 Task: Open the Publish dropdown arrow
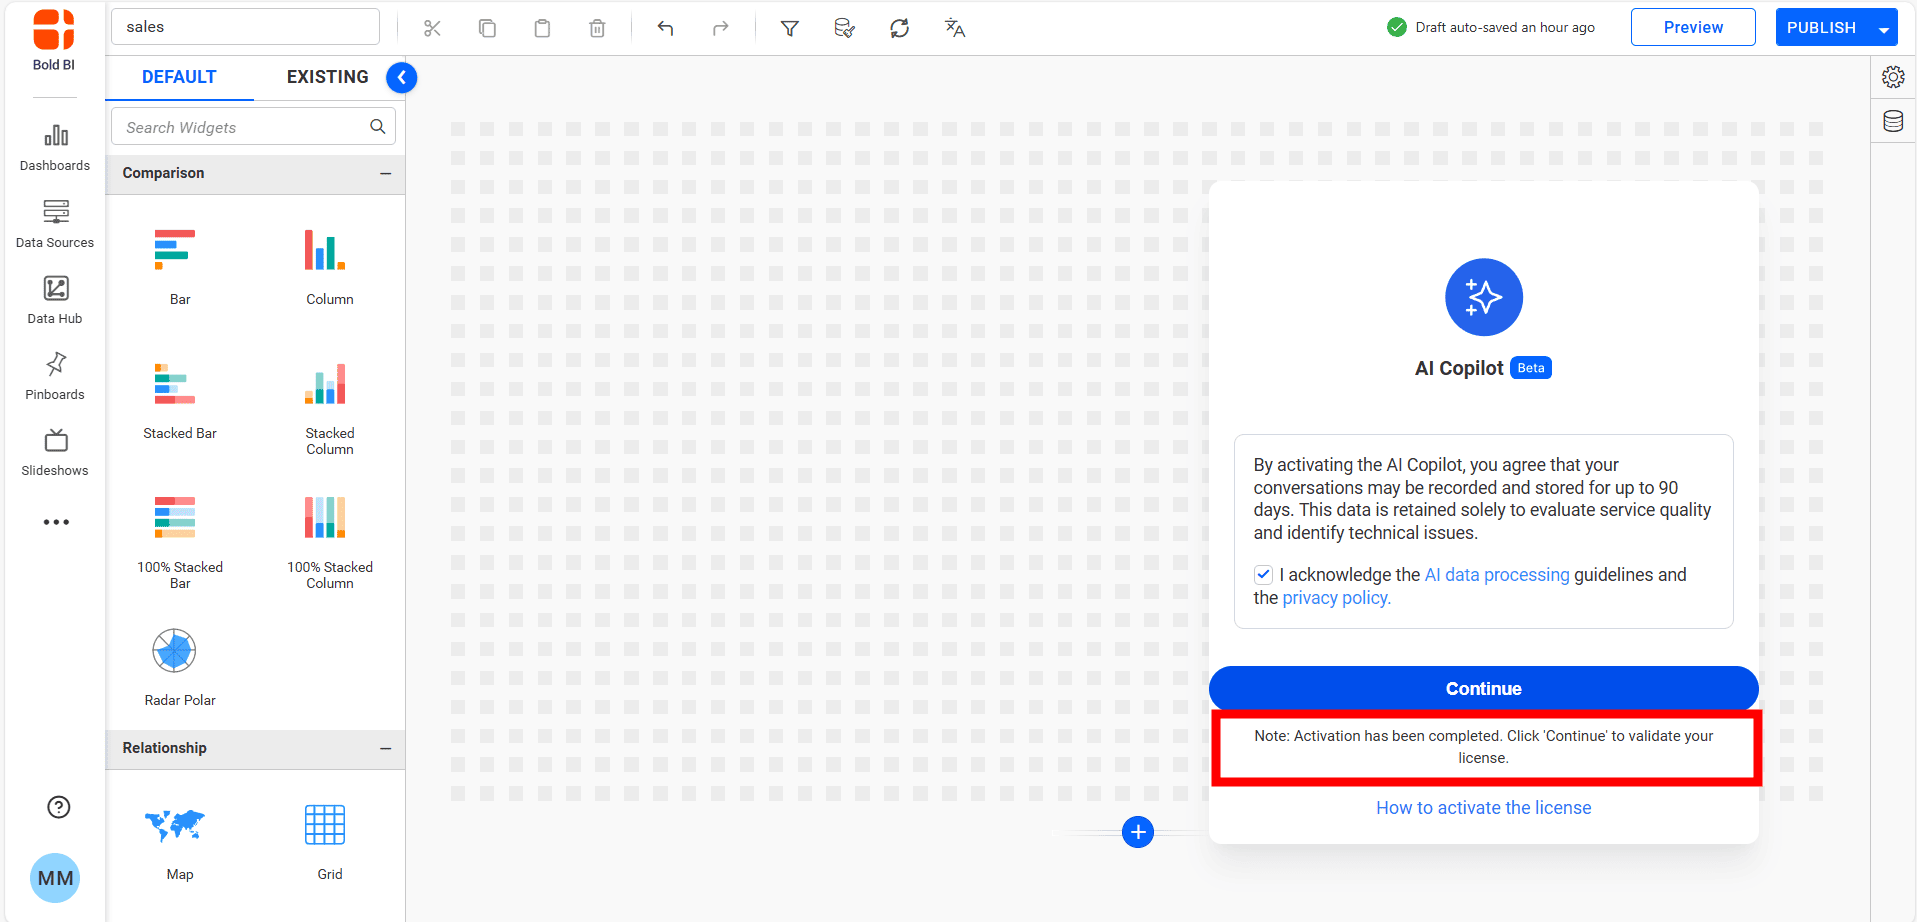(x=1884, y=29)
